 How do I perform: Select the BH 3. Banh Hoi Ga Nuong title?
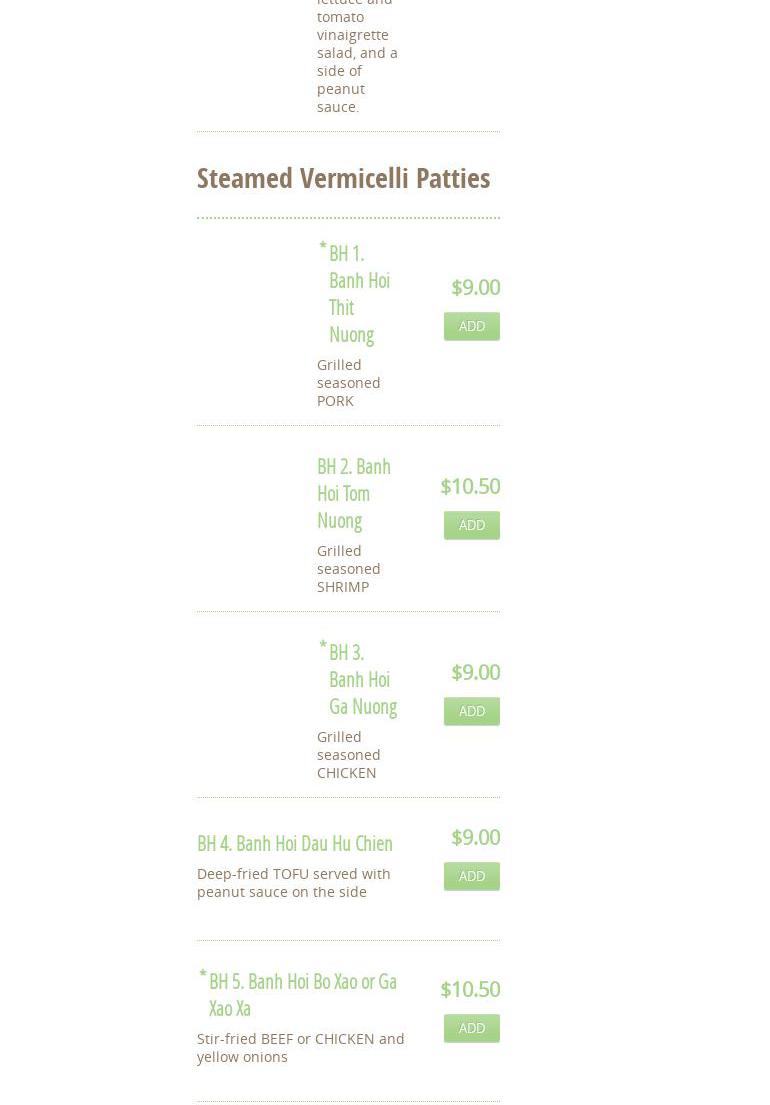(x=362, y=679)
